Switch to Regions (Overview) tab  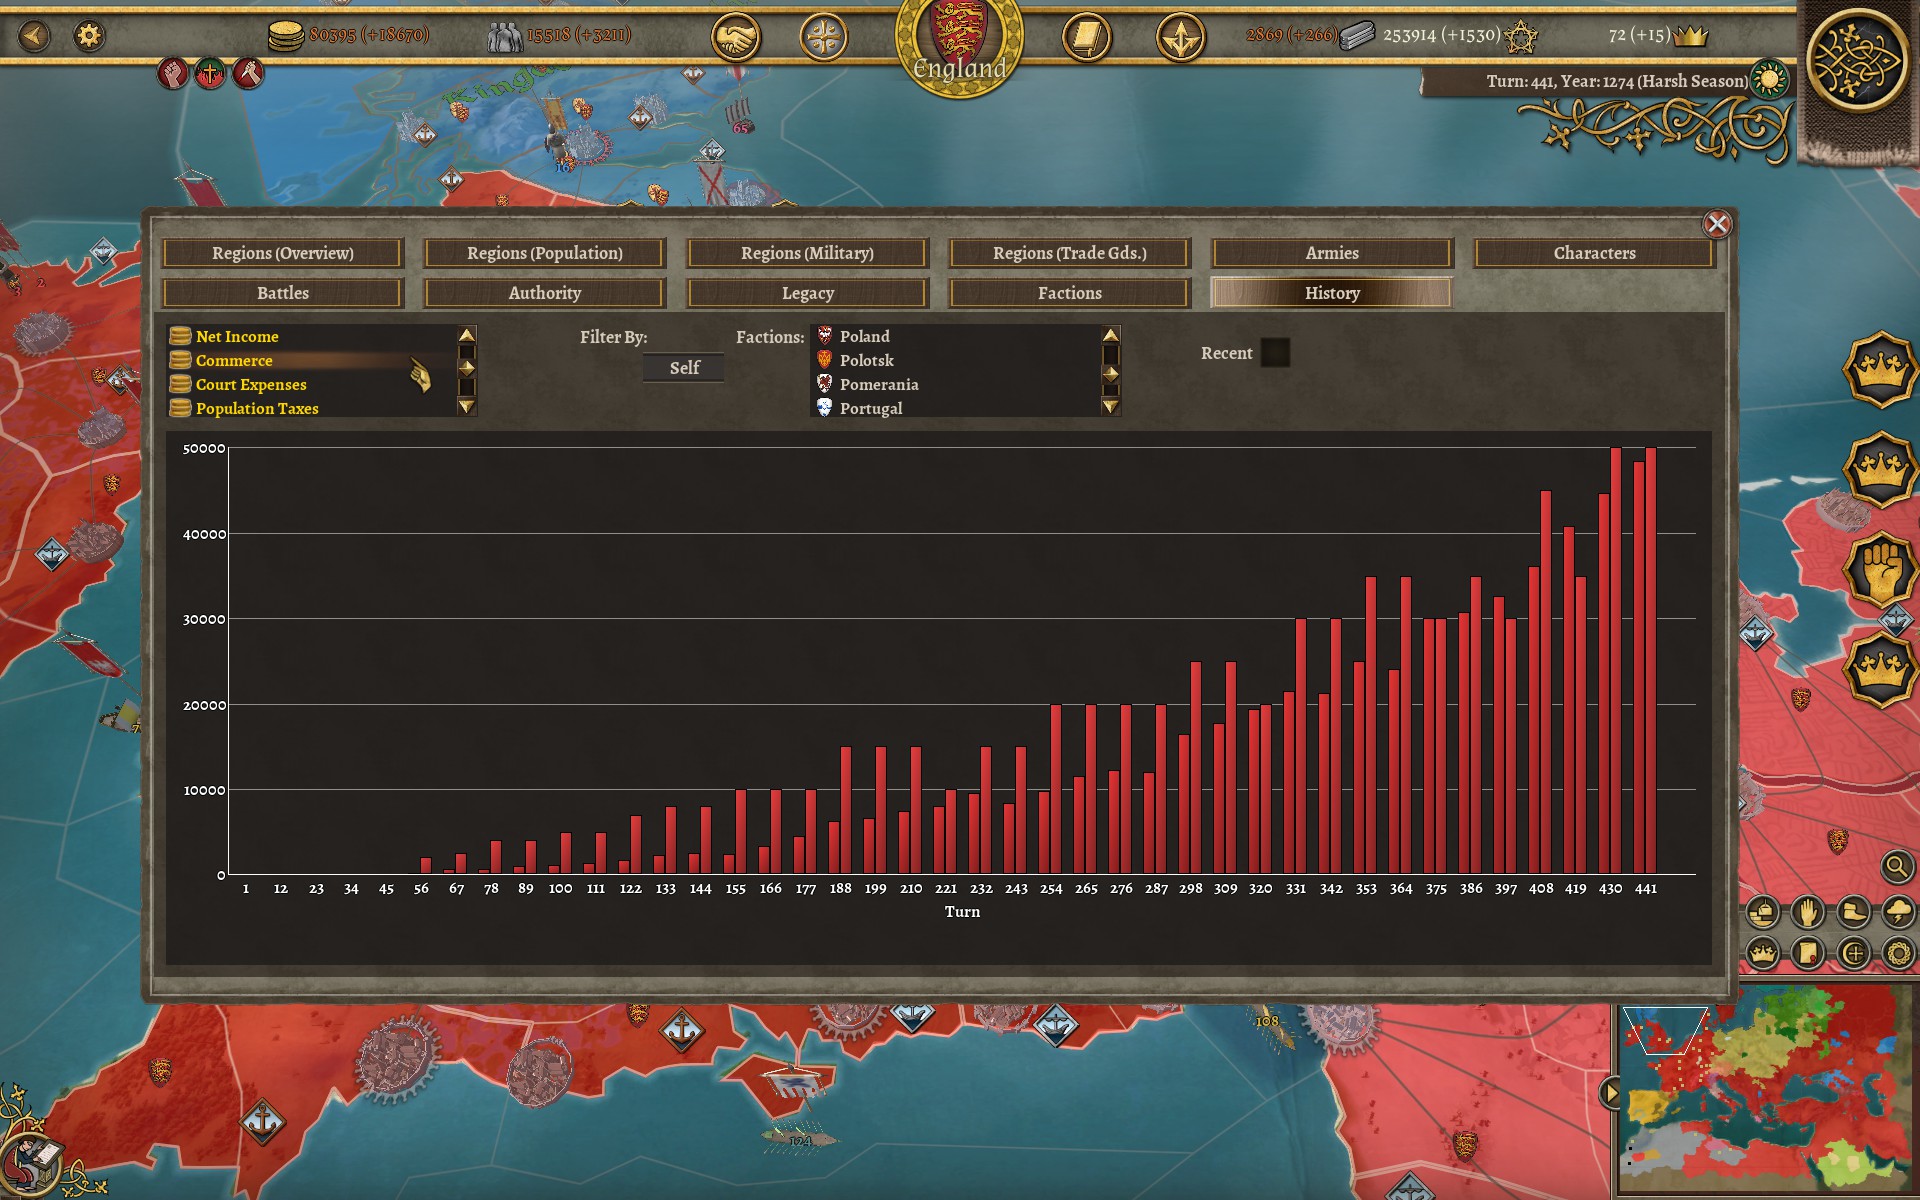(283, 253)
